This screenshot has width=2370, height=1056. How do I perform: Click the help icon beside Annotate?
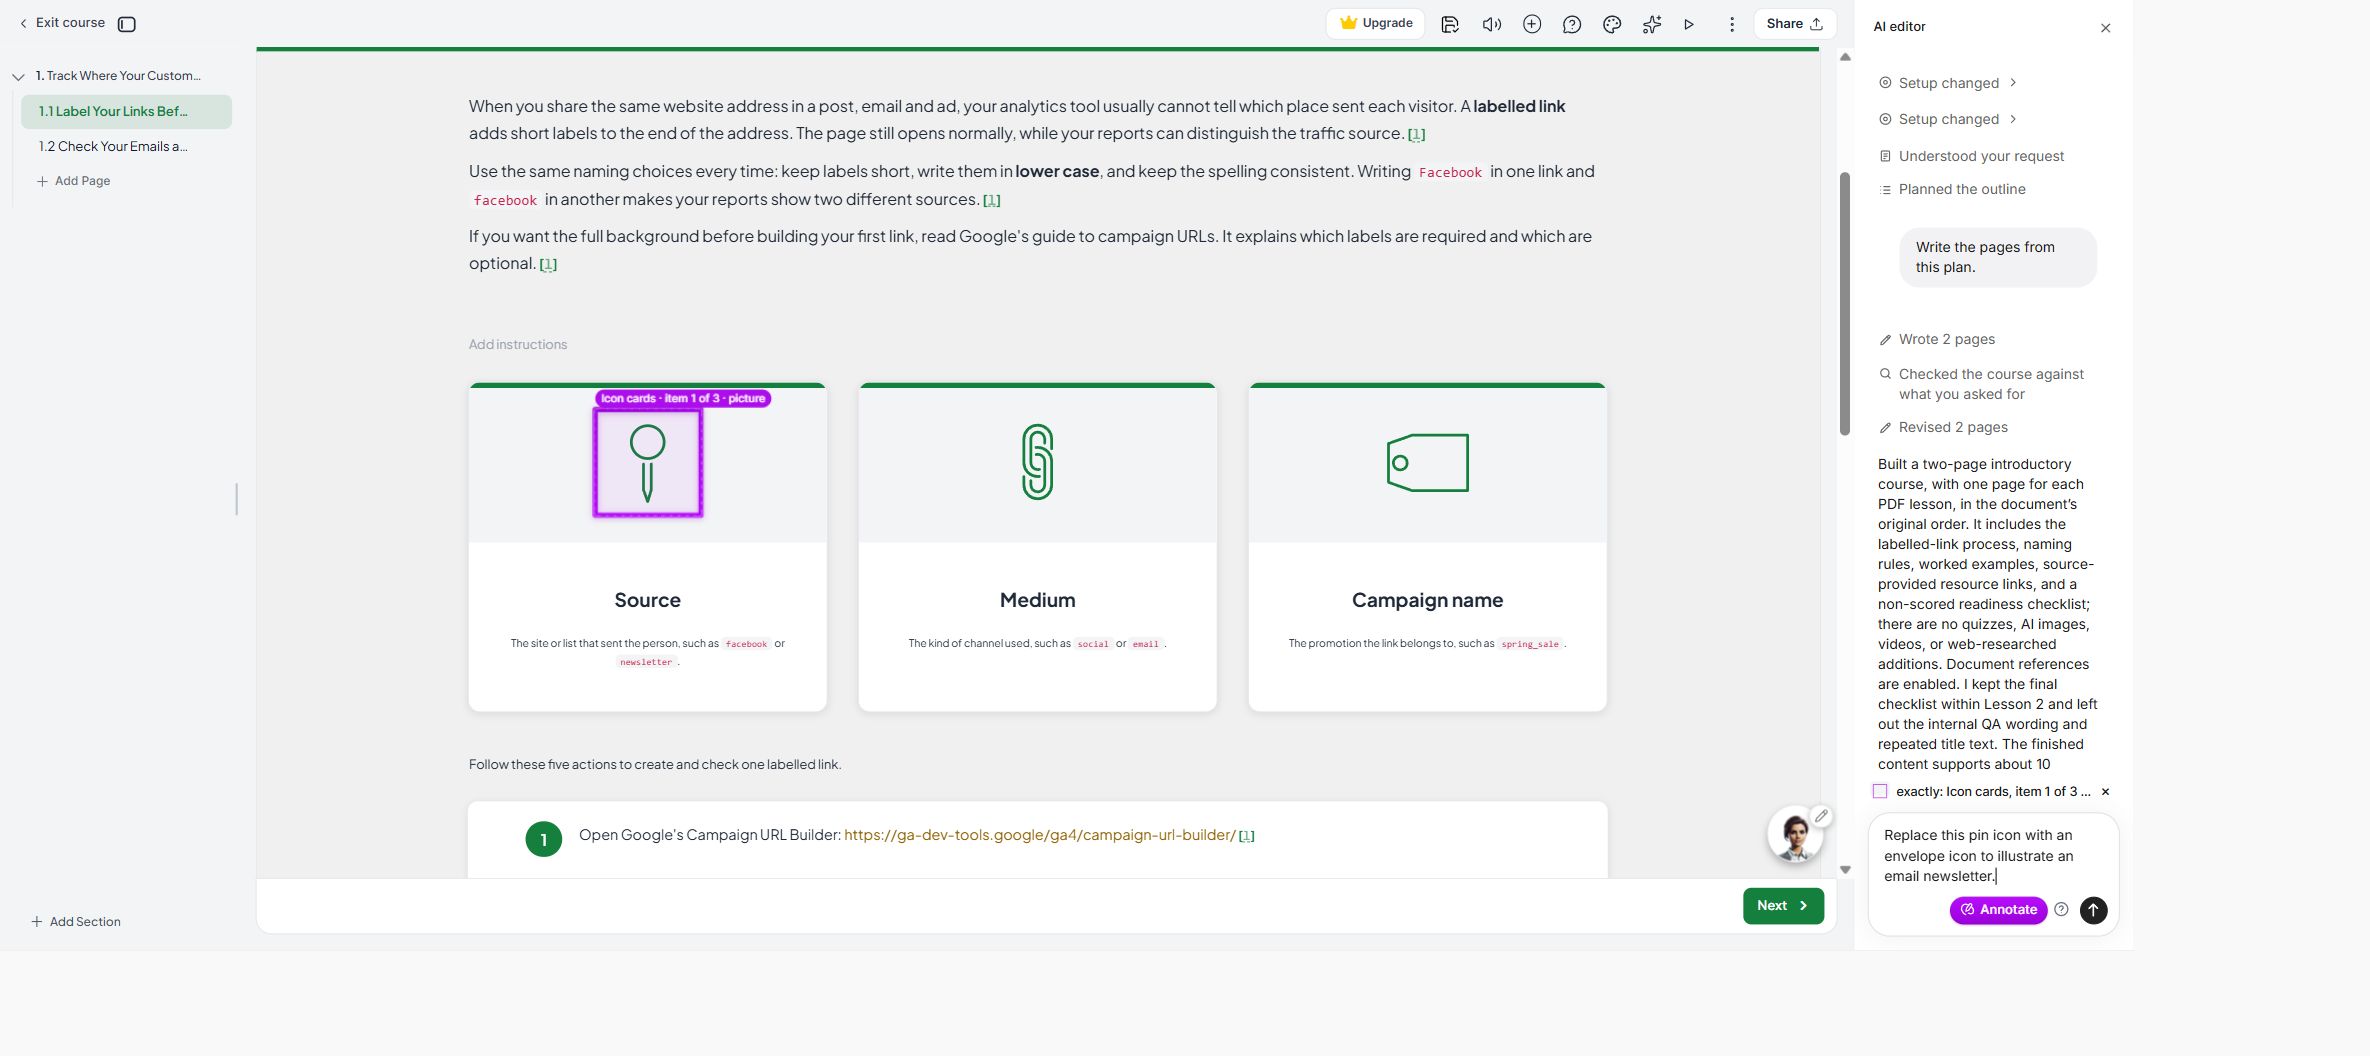click(2061, 910)
